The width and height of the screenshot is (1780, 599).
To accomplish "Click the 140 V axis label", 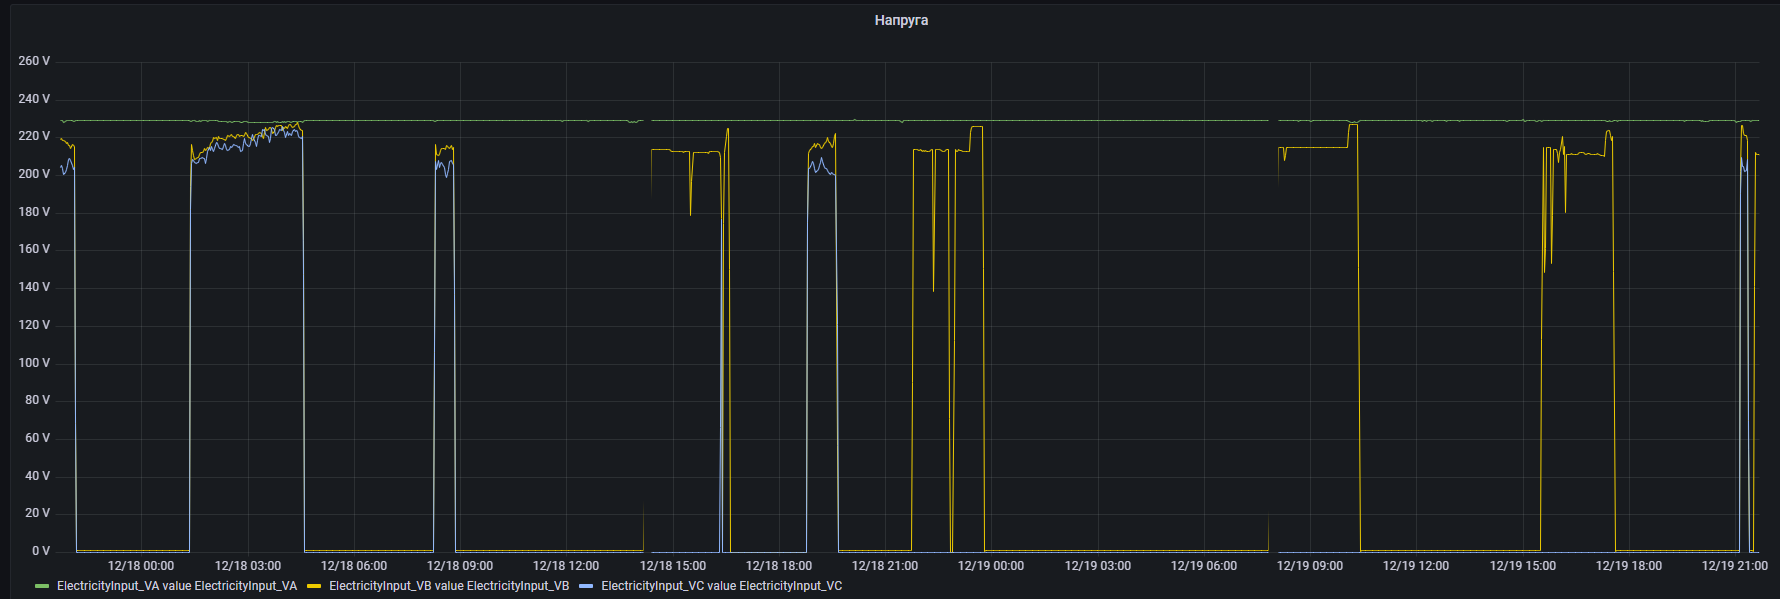I will 34,287.
